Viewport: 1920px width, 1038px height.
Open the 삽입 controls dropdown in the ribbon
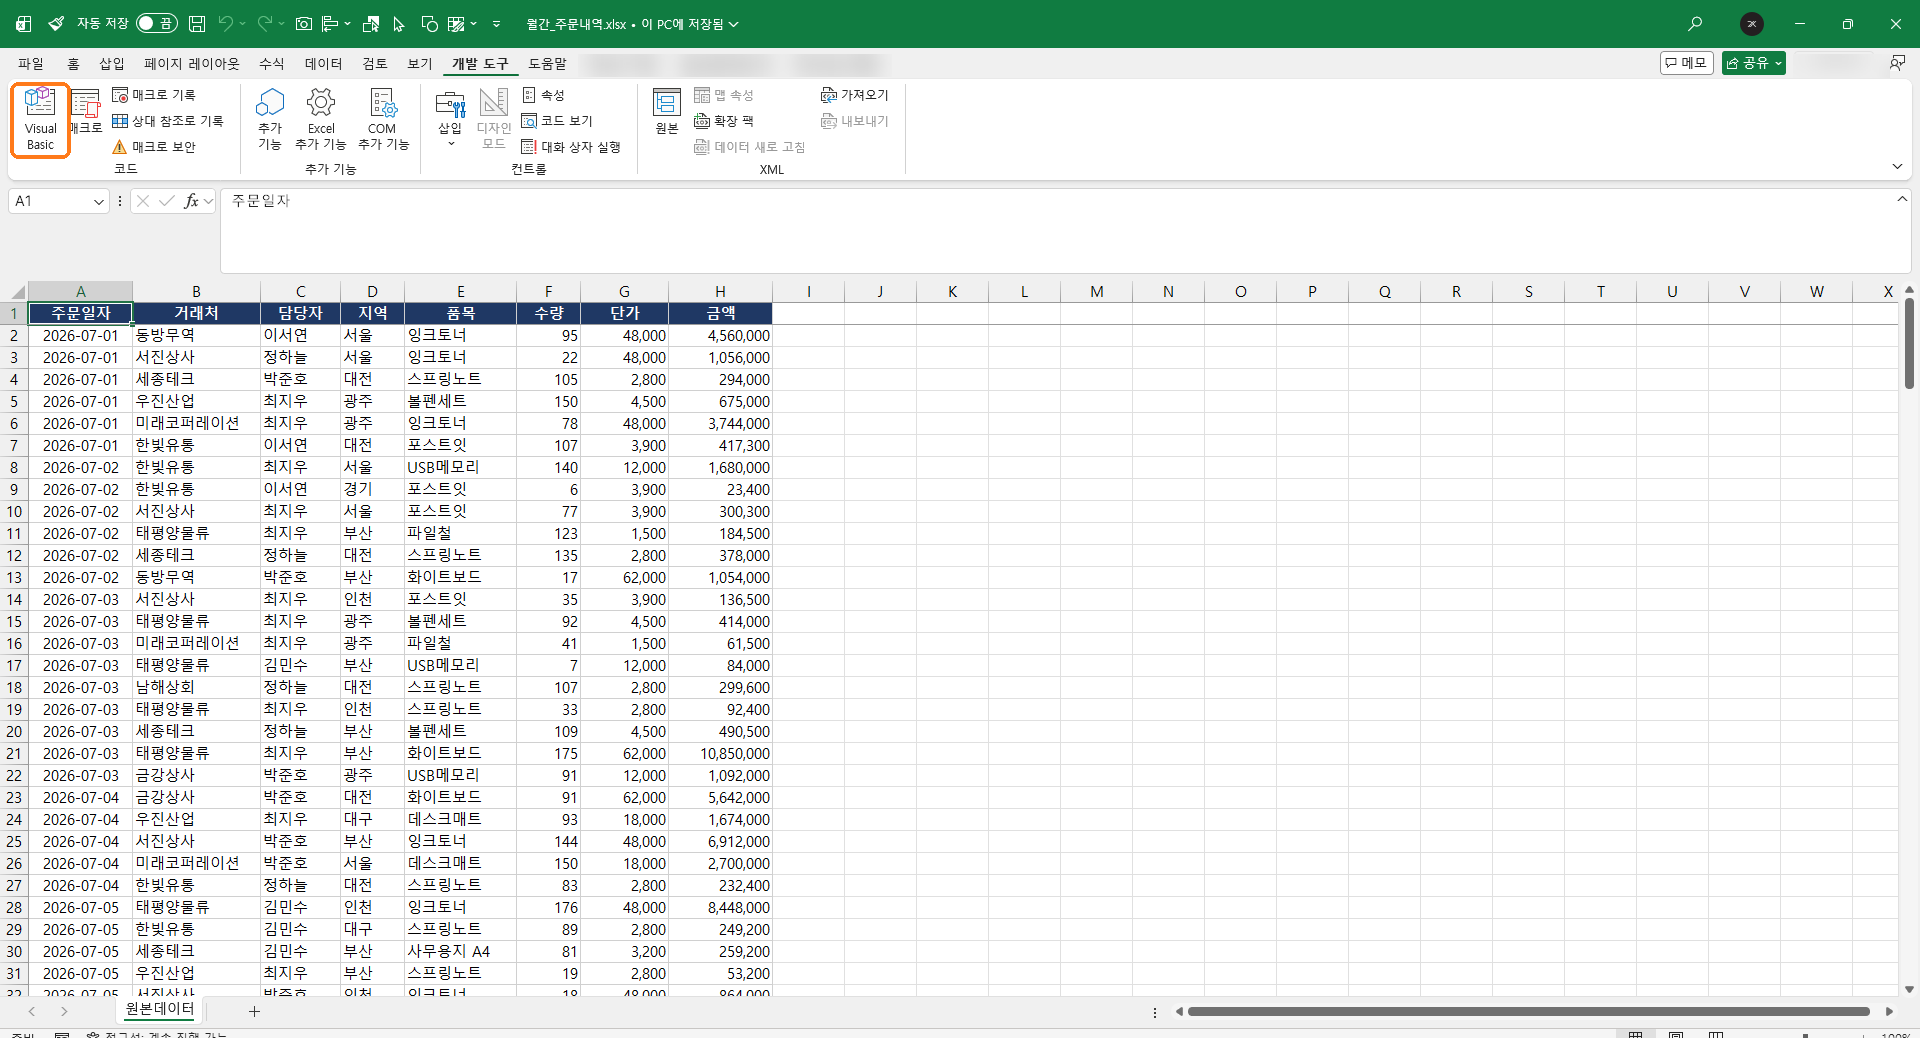pyautogui.click(x=450, y=120)
